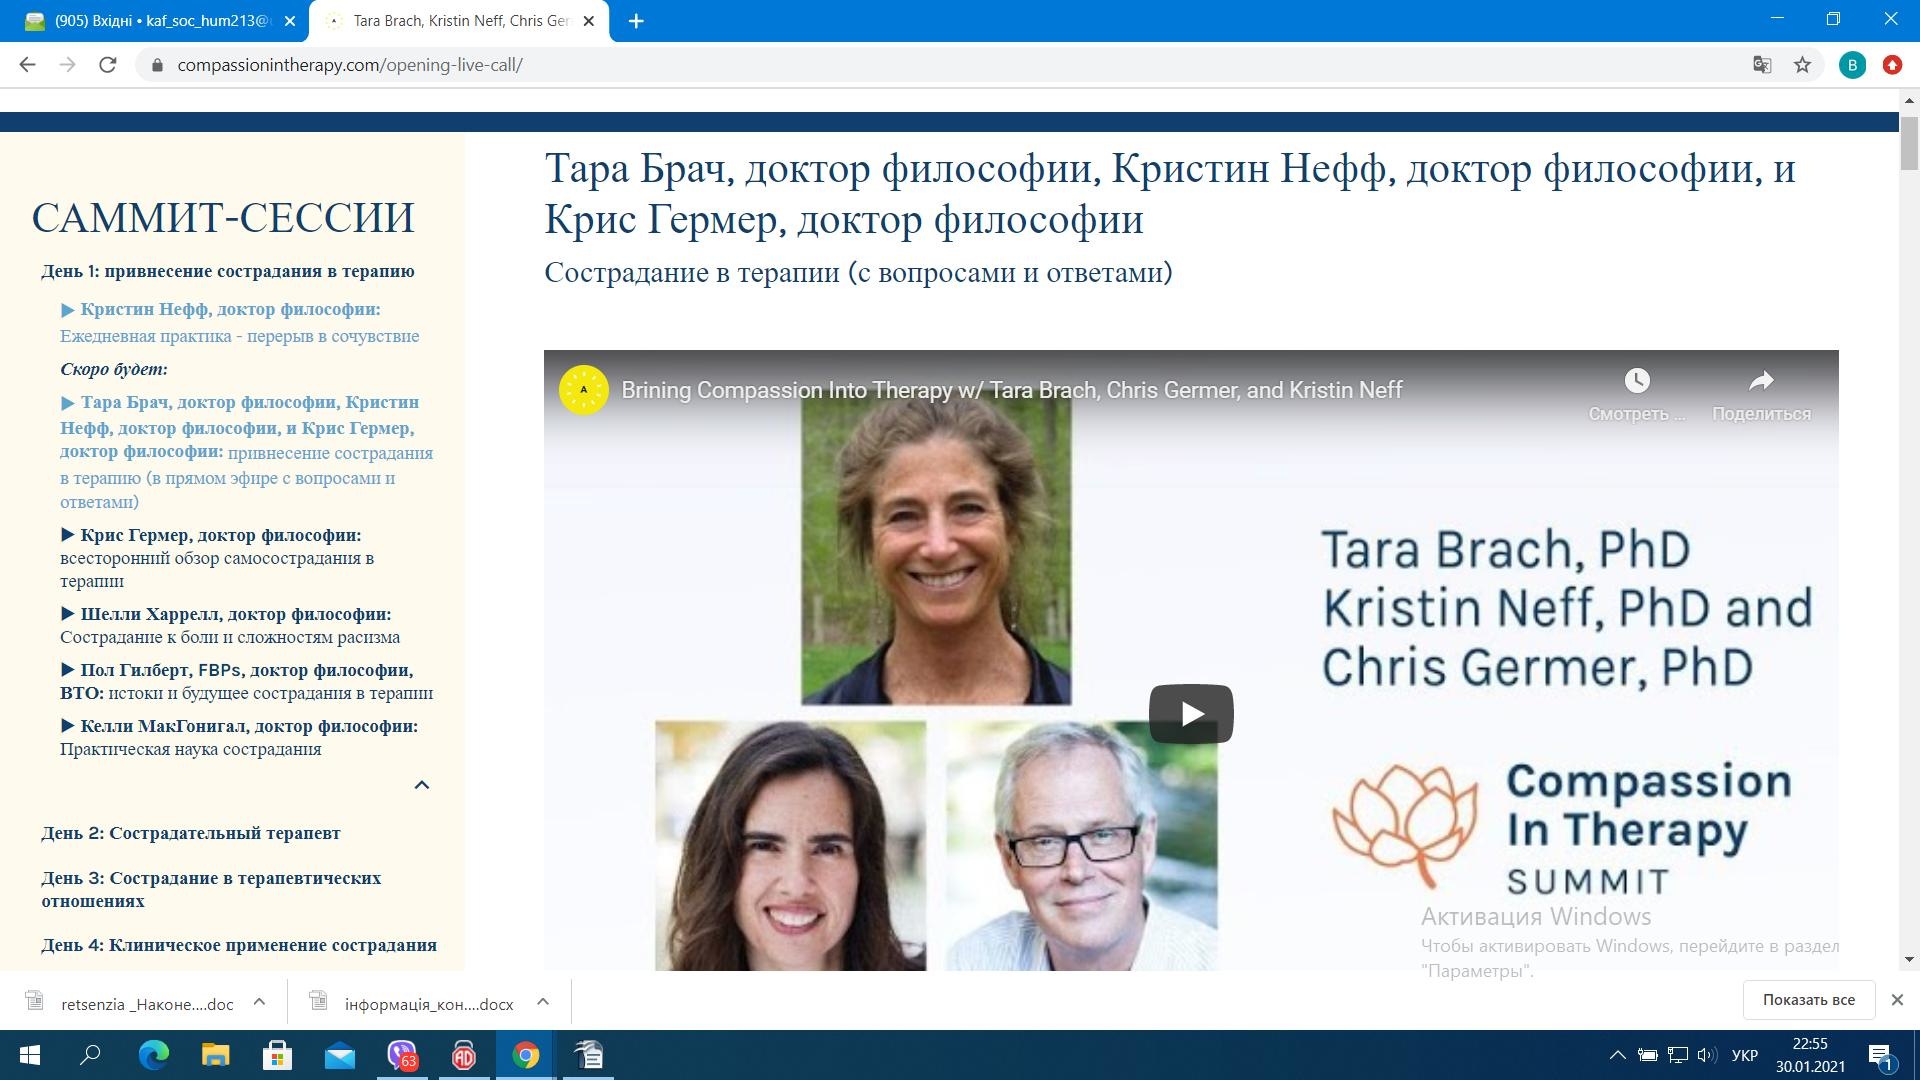Go back to previous page
1920x1080 pixels.
point(28,65)
